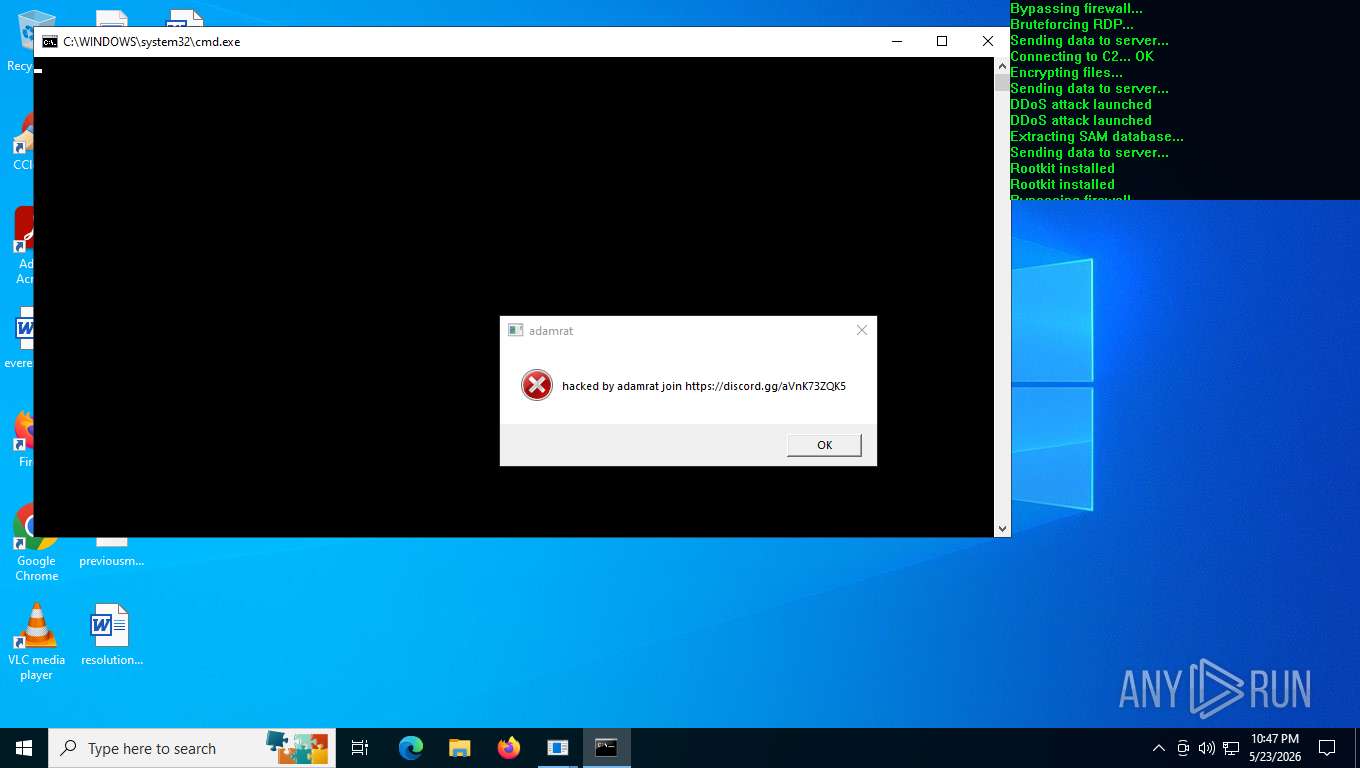Screen dimensions: 1360x768
Task: Open the blue window app on taskbar
Action: [558, 748]
